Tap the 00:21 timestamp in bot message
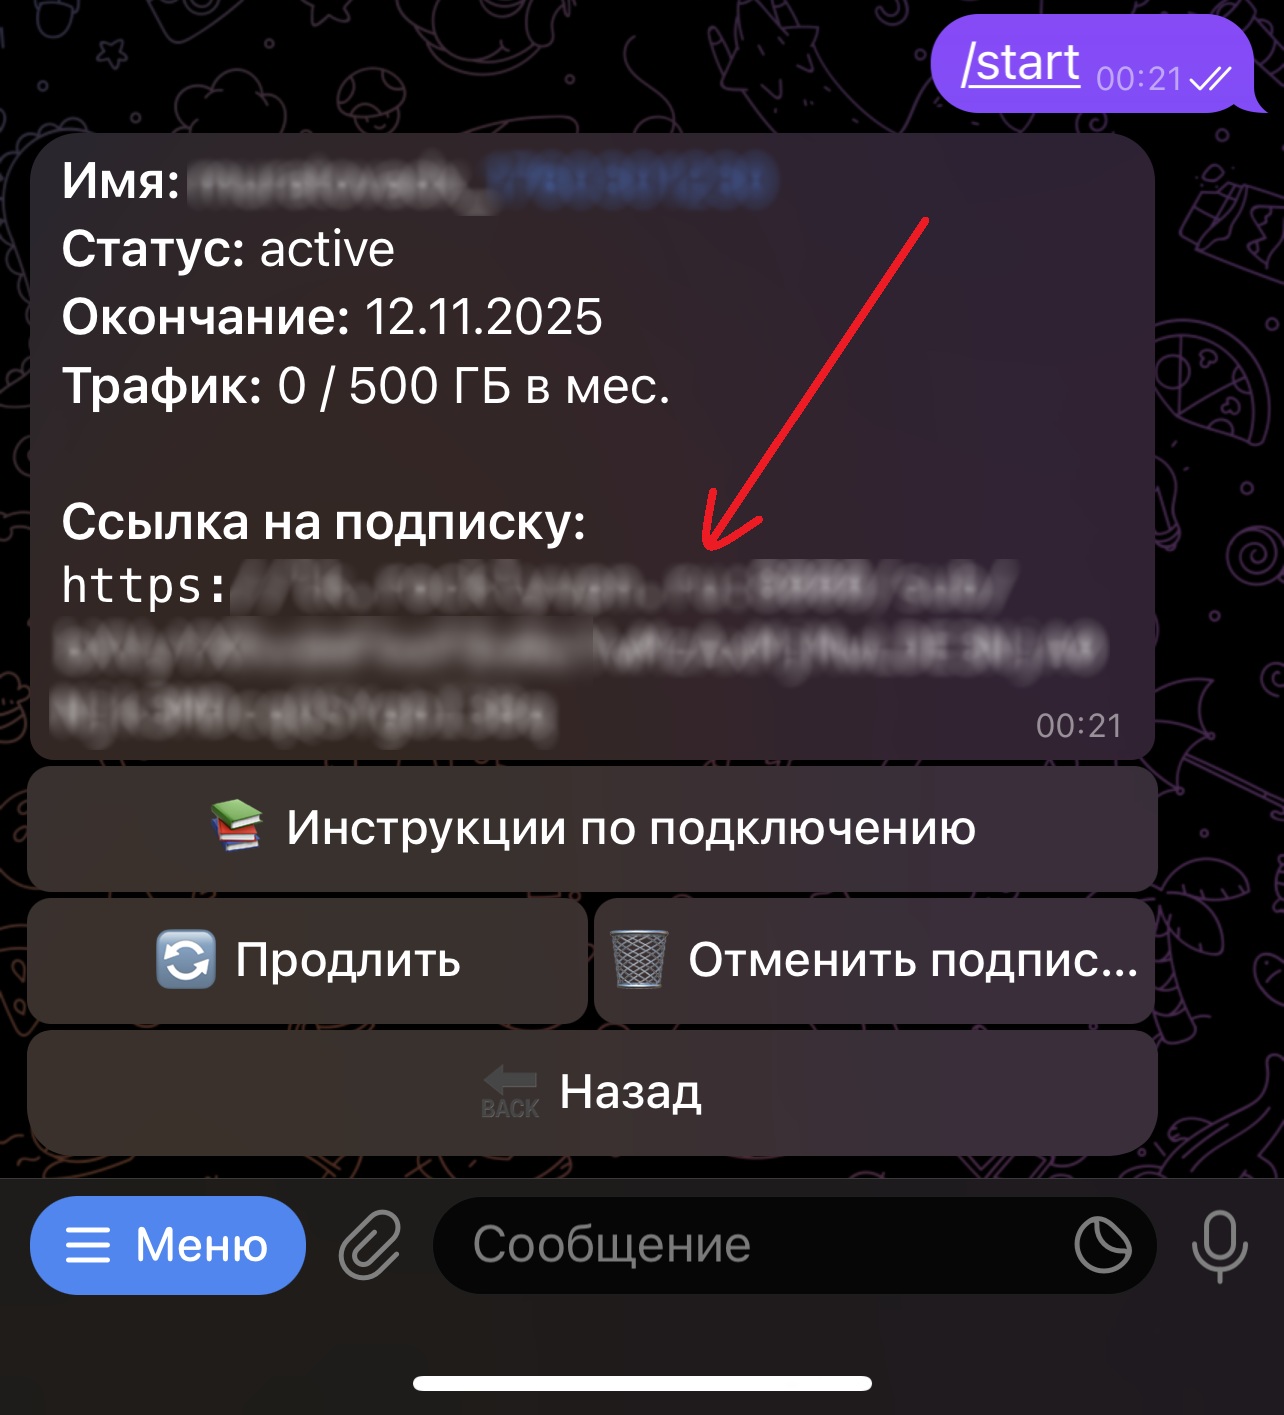Screen dimensions: 1284x1415 point(1079,726)
